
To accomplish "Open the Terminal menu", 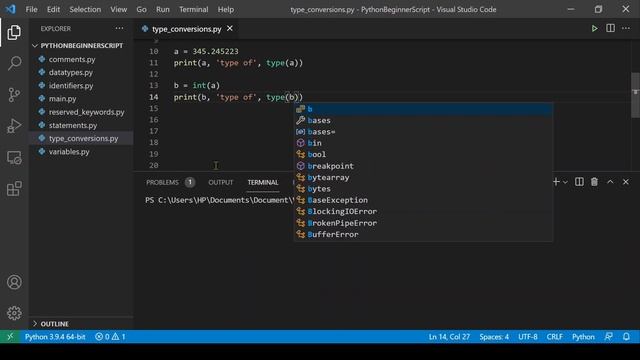I will click(193, 9).
